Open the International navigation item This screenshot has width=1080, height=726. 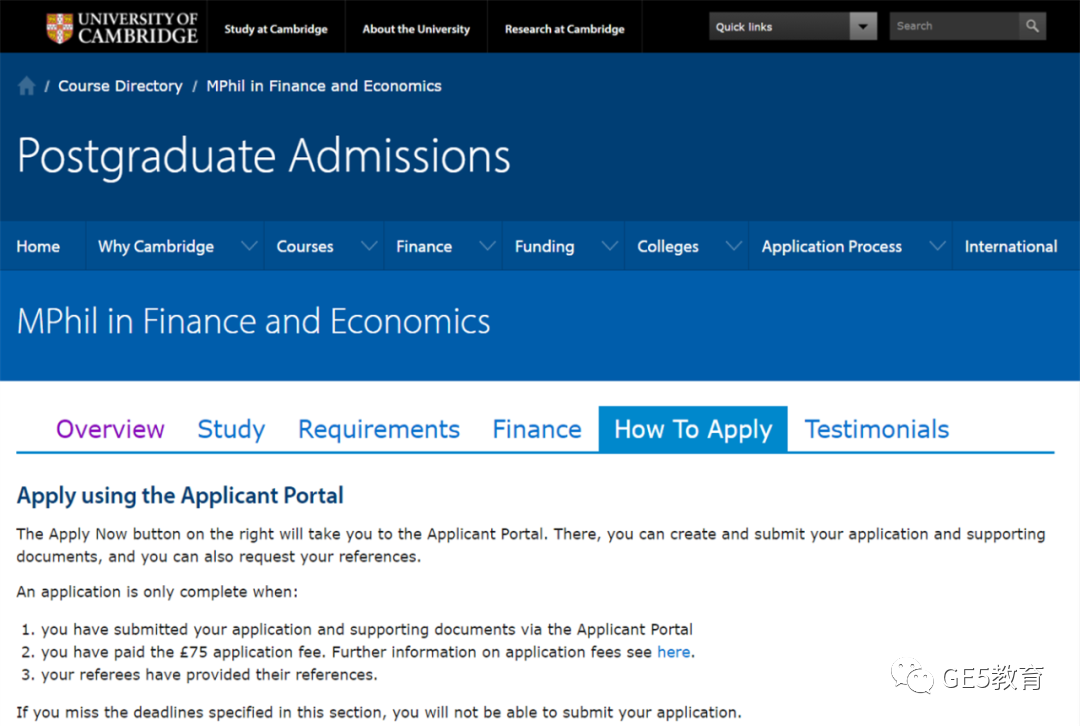(1010, 247)
